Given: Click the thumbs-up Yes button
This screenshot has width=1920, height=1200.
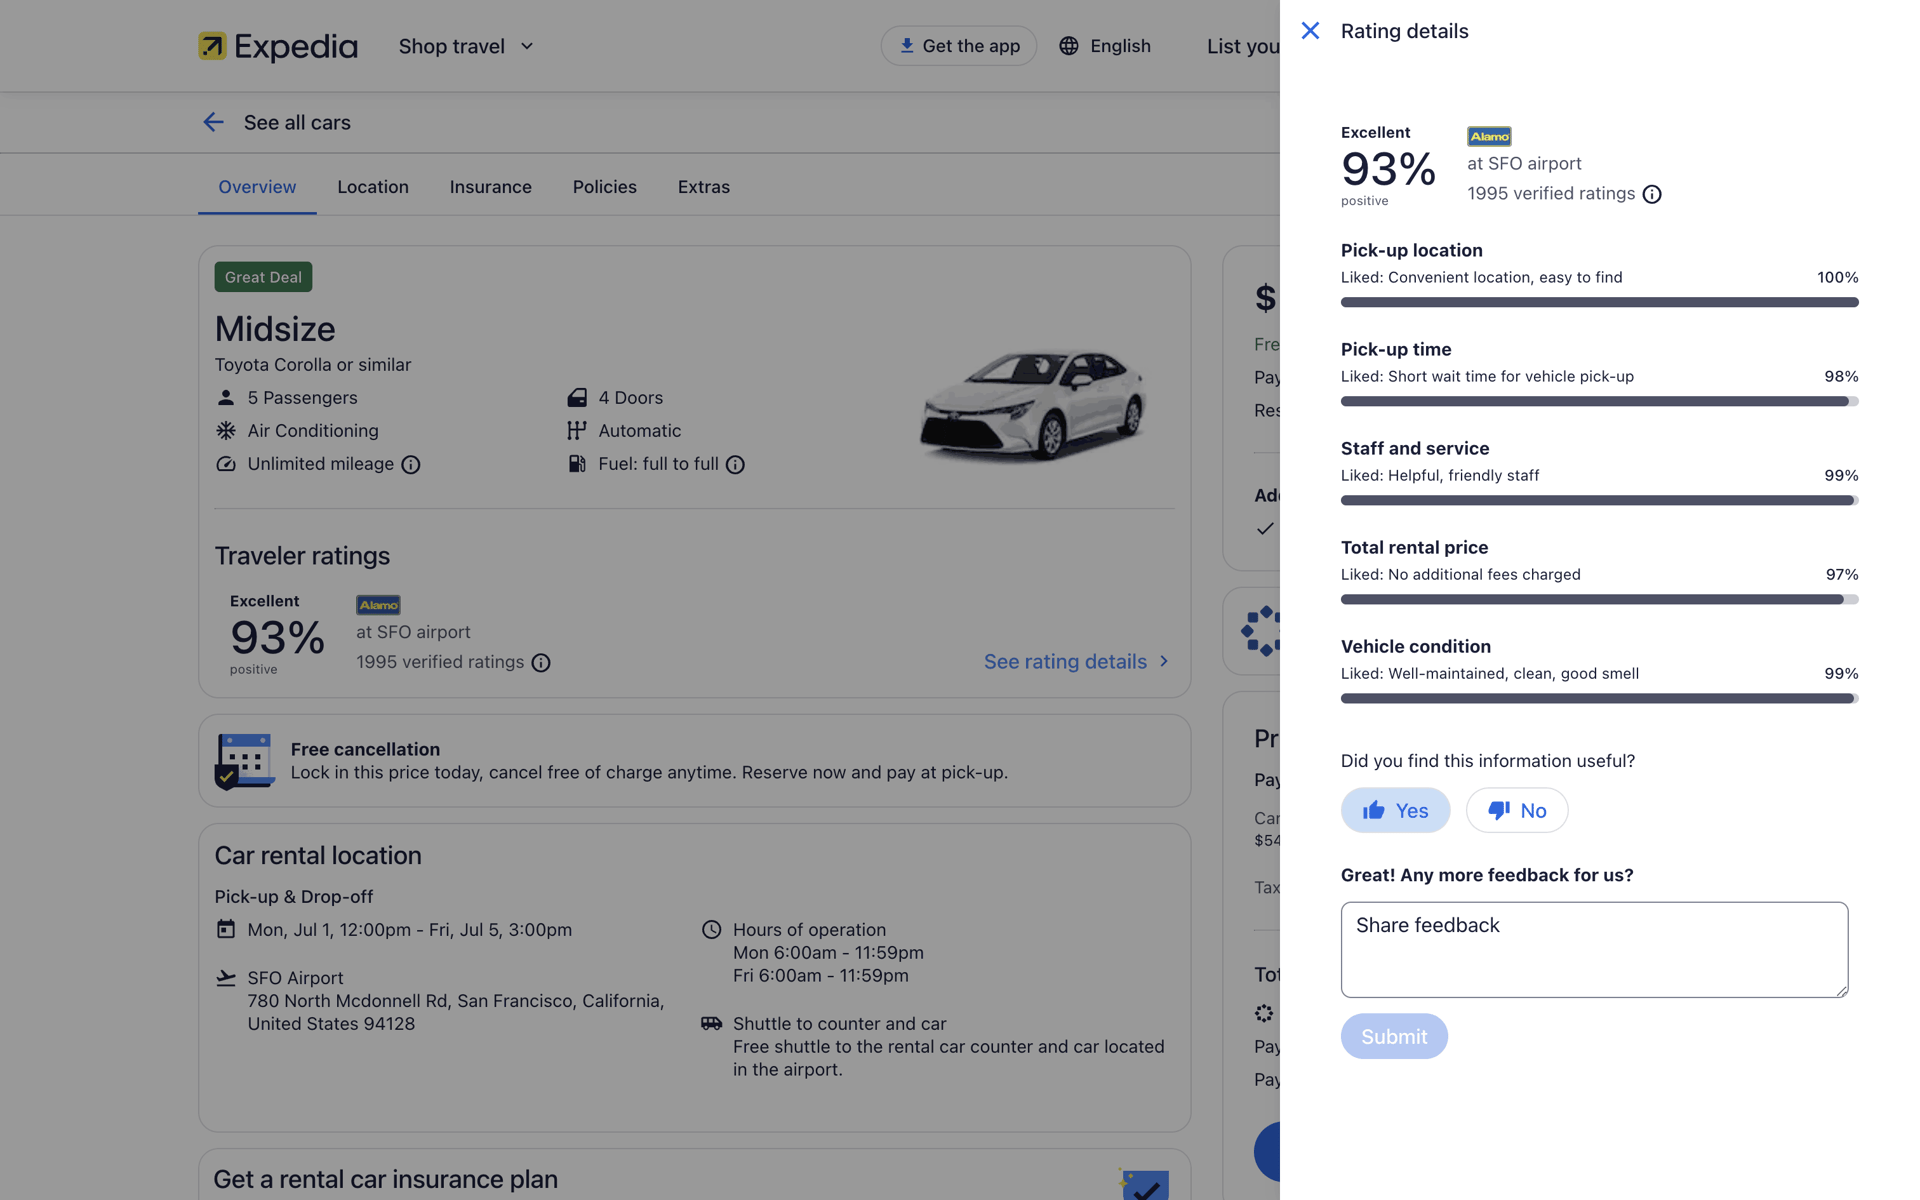Looking at the screenshot, I should [x=1395, y=810].
